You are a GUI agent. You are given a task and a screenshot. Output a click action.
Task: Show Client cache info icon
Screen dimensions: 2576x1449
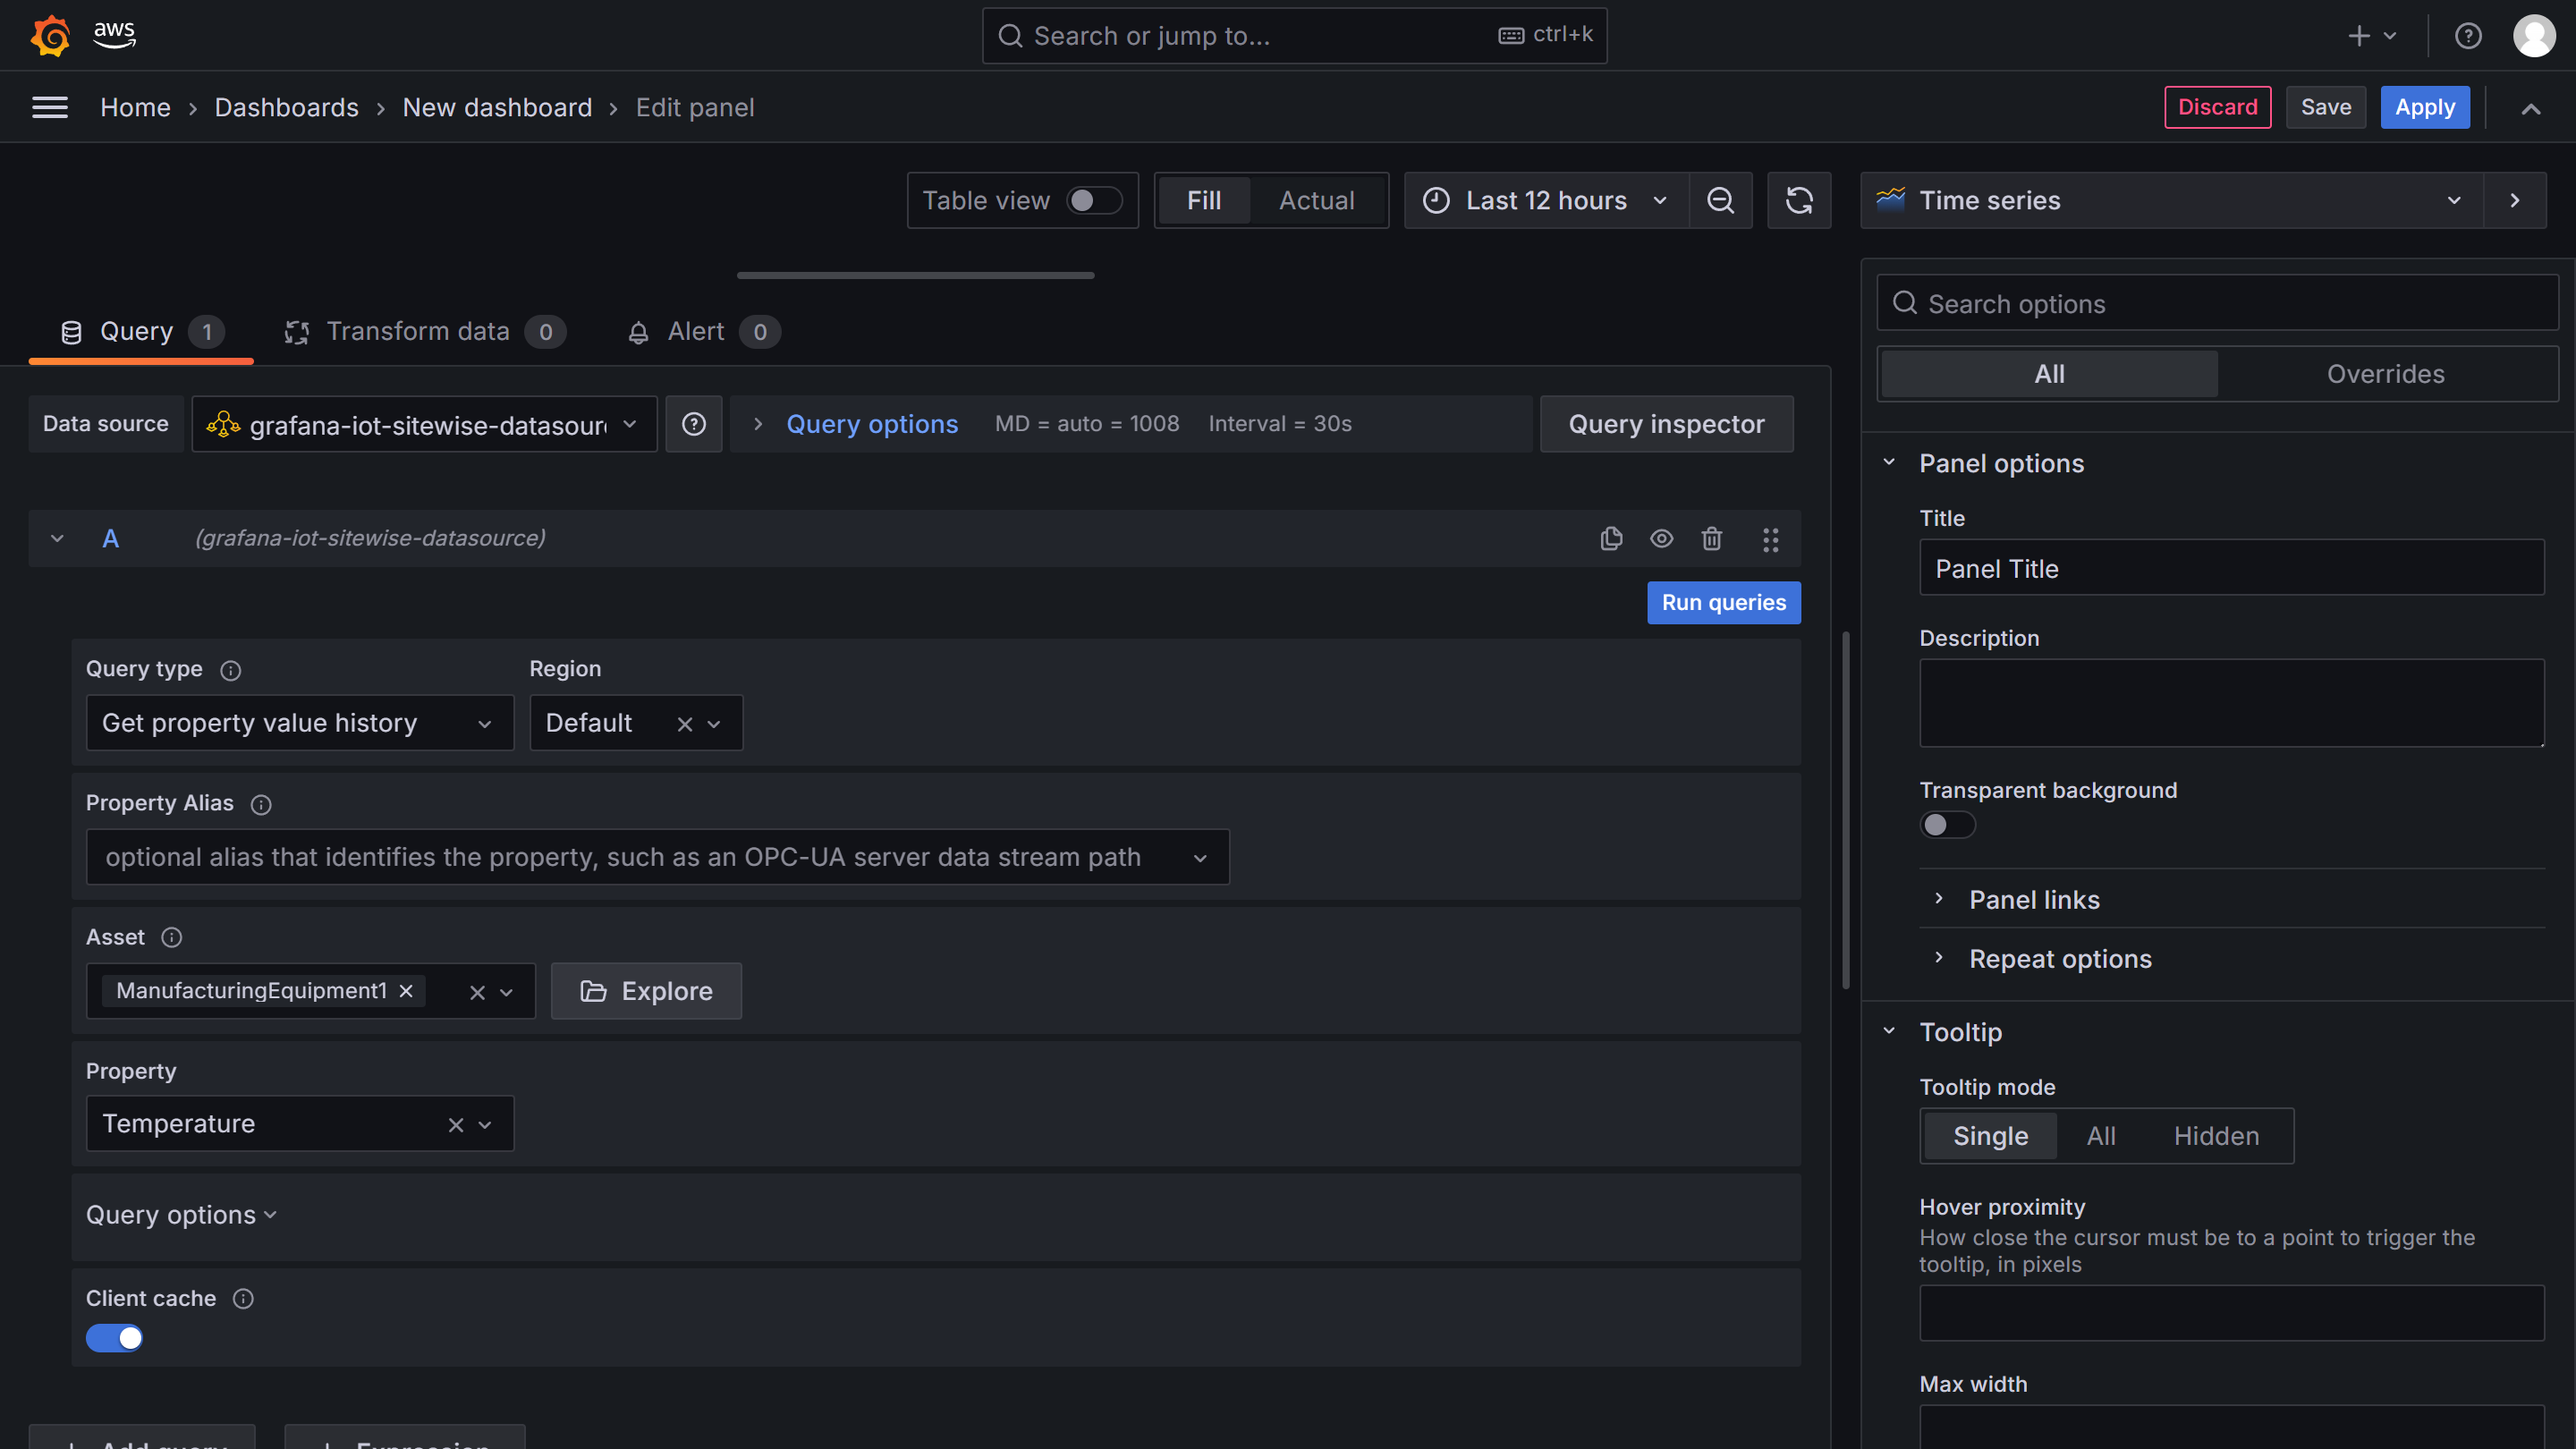coord(243,1298)
